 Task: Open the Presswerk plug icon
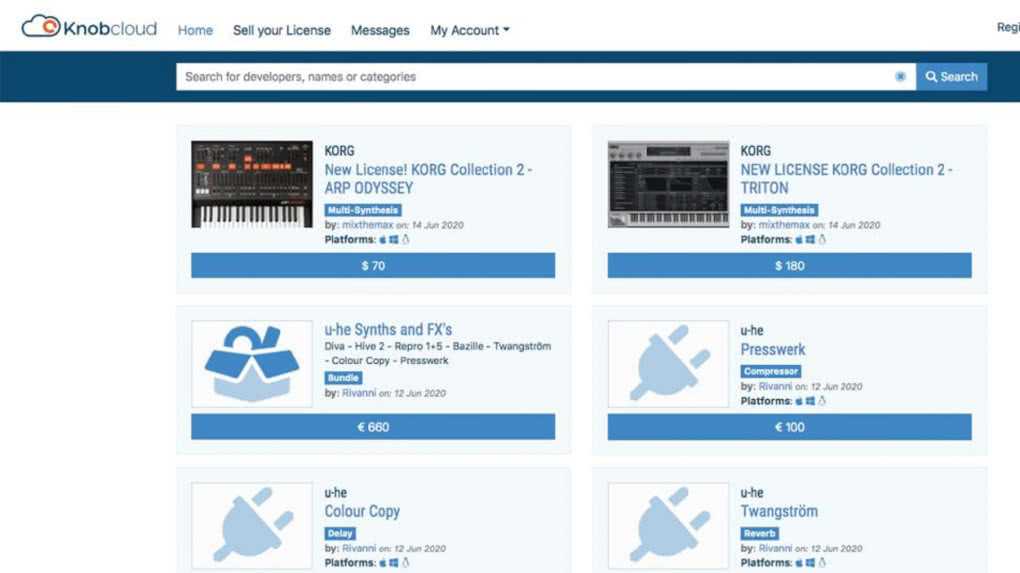coord(668,364)
